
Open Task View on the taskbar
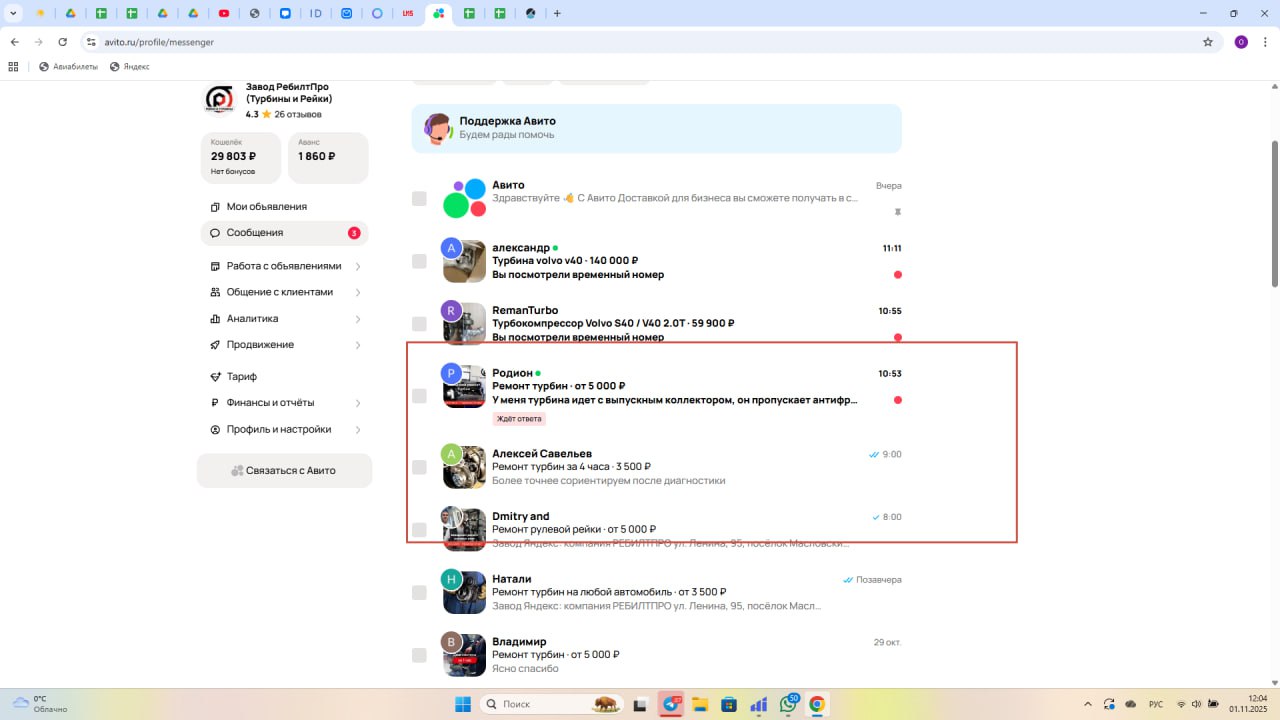click(640, 704)
